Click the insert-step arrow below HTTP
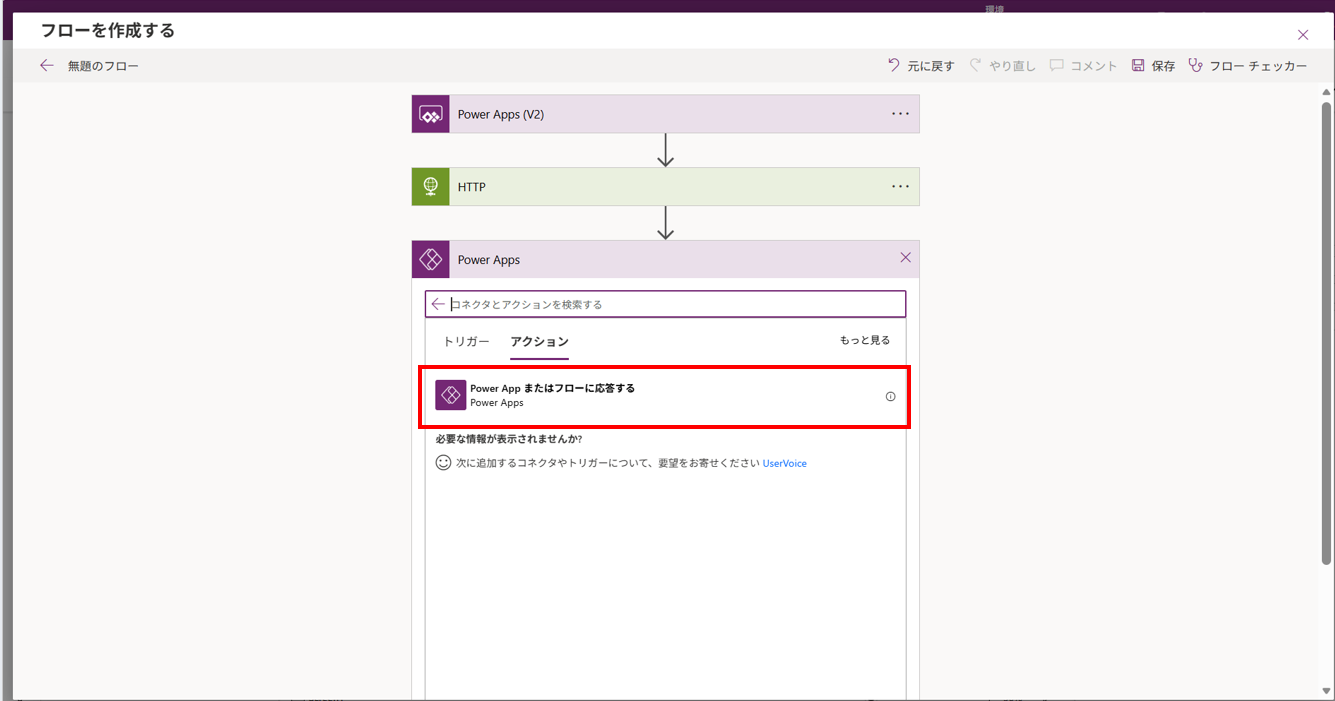 pos(666,223)
